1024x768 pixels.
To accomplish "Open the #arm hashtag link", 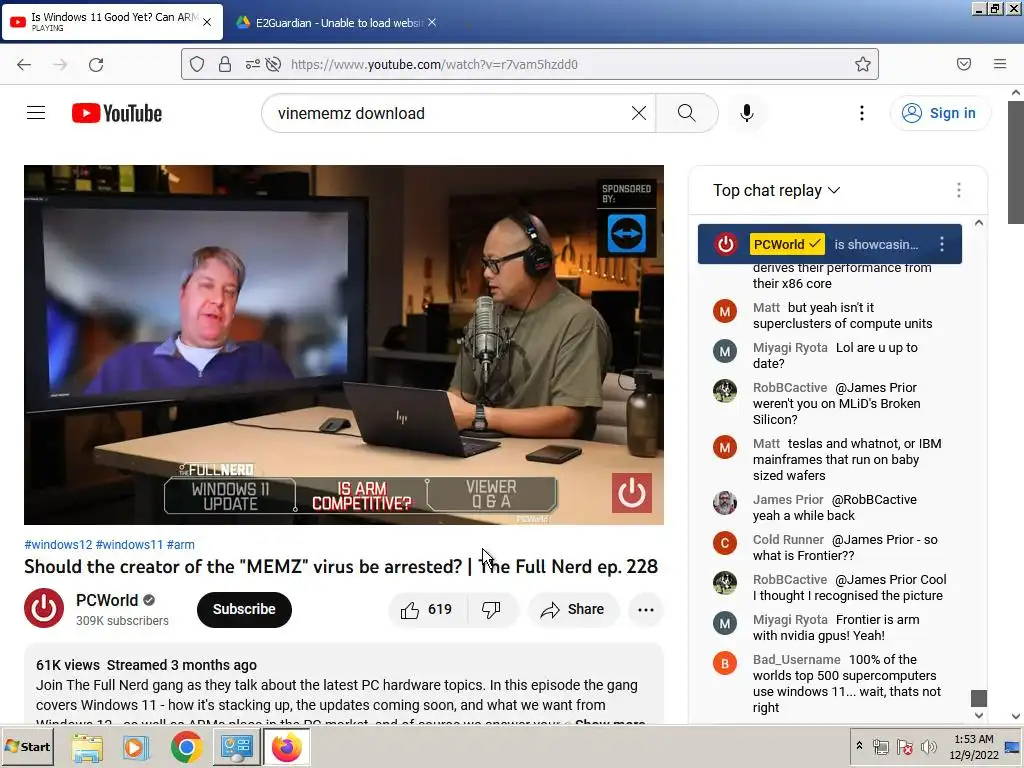I will [180, 545].
